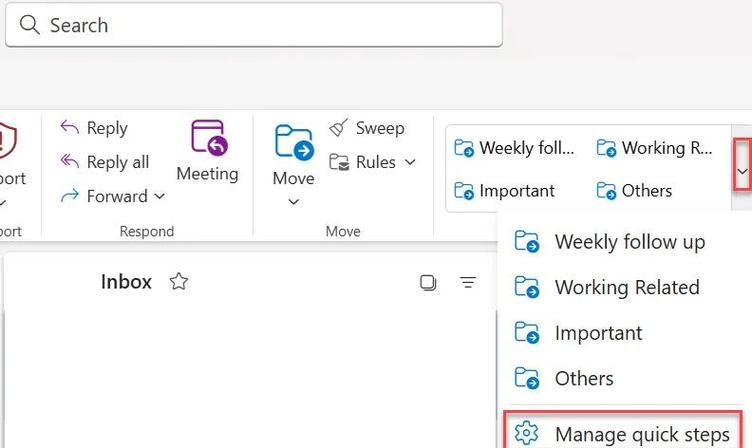Screen dimensions: 752x448
Task: Click the Move to folder icon
Action: click(x=293, y=143)
